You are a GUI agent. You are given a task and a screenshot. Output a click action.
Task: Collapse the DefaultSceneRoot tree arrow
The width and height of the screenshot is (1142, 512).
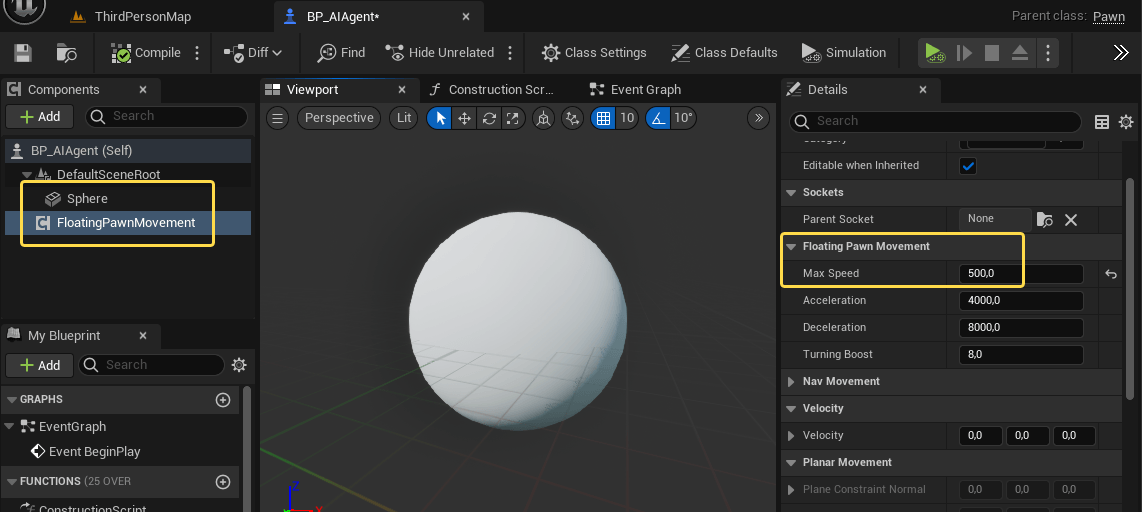27,175
